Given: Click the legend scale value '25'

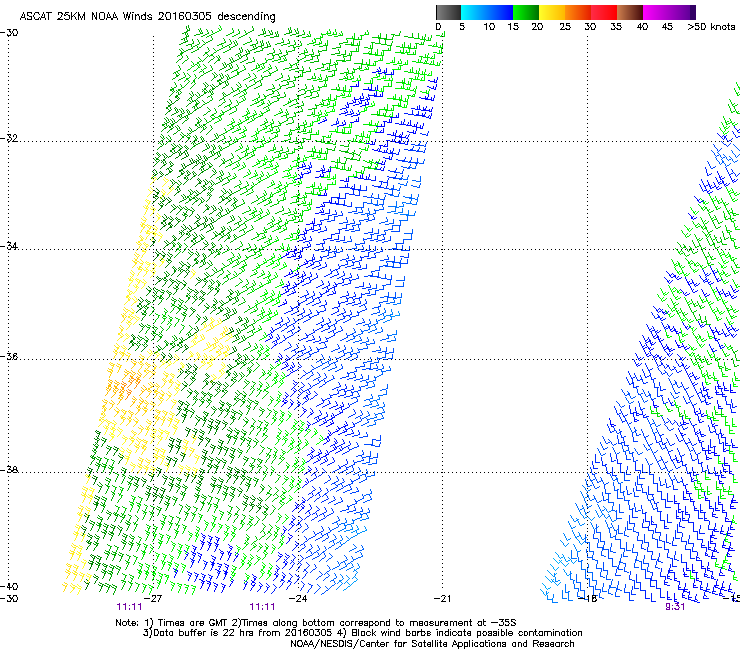Looking at the screenshot, I should coord(565,26).
